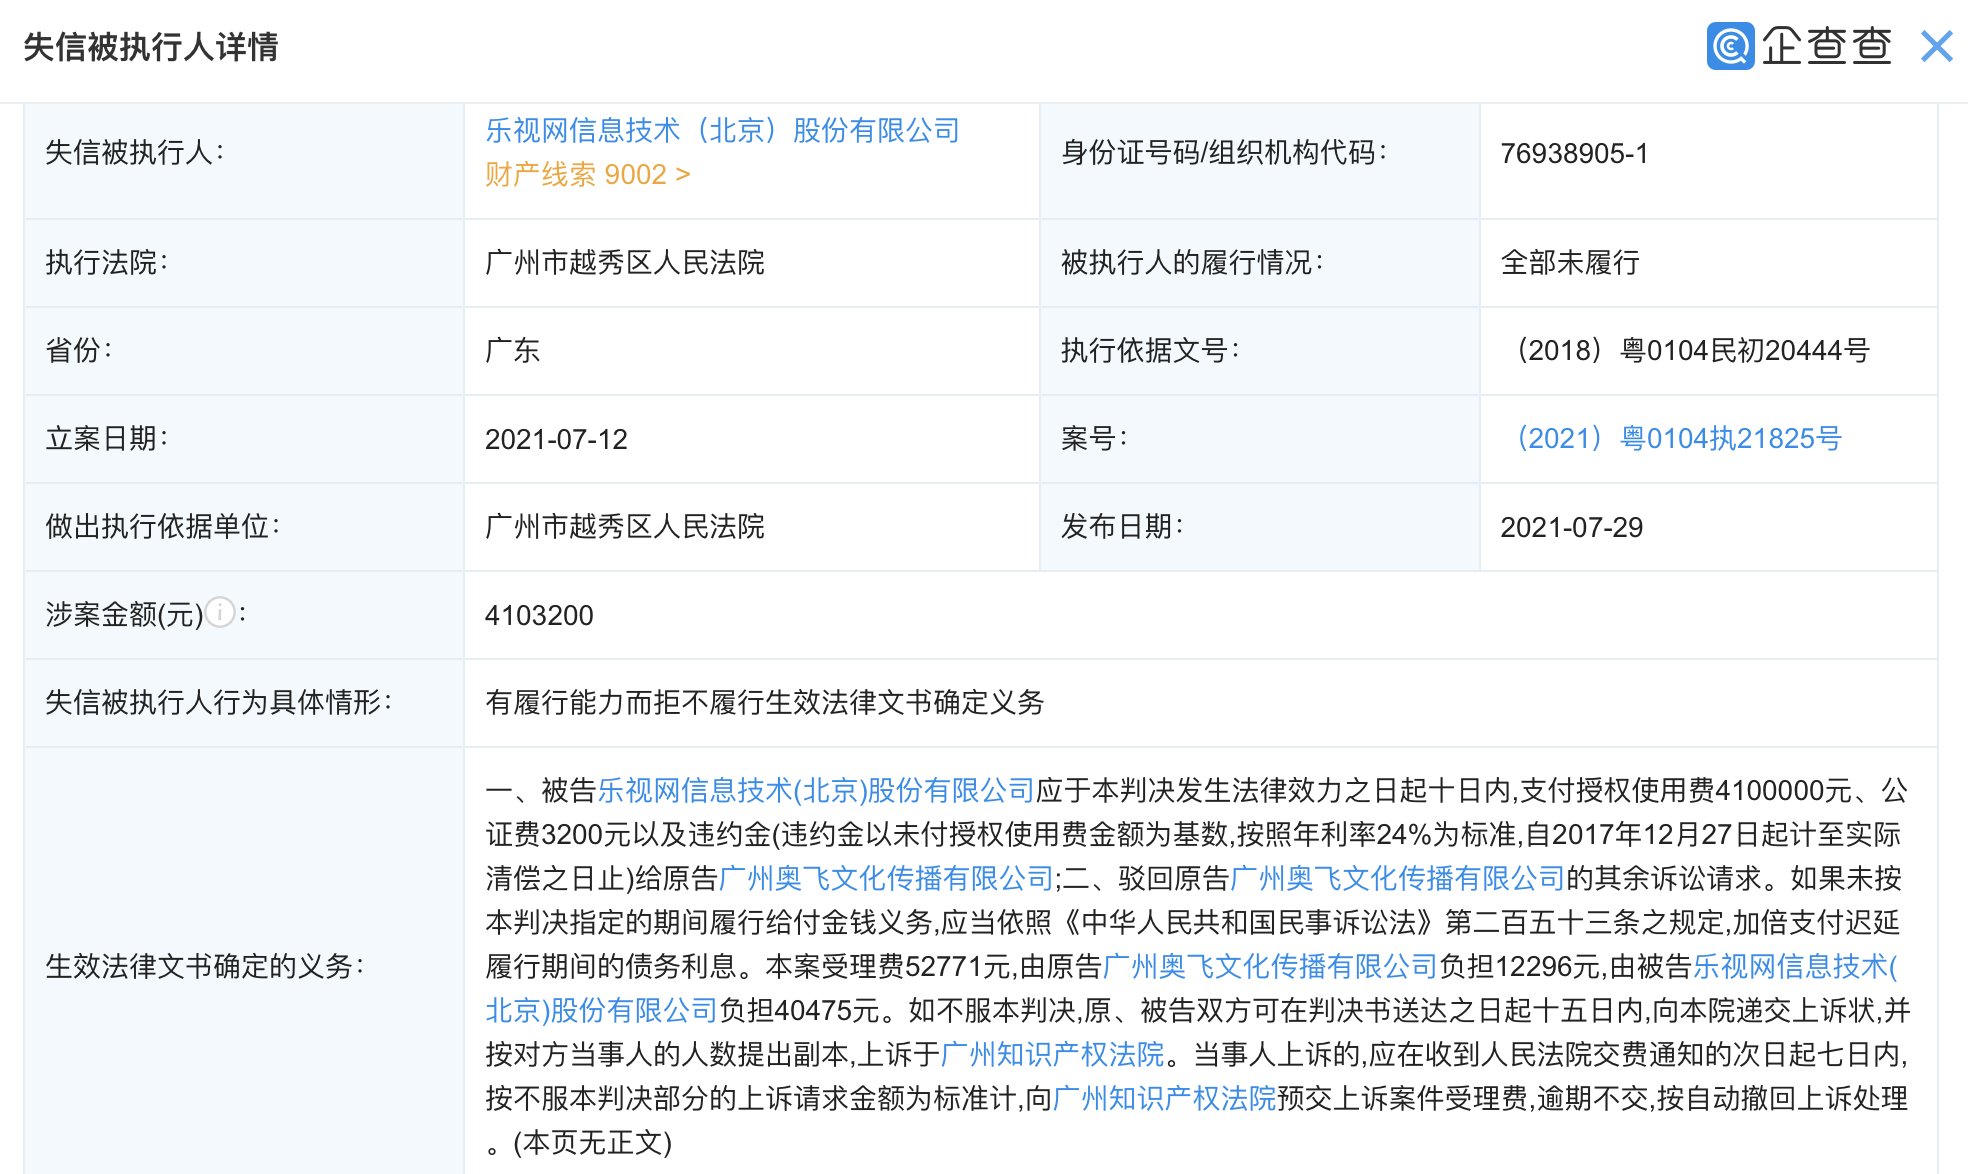This screenshot has width=1968, height=1174.
Task: Click 乐视网信息技术(北京)股份有限公司 after 一、被告
Action: pos(816,791)
